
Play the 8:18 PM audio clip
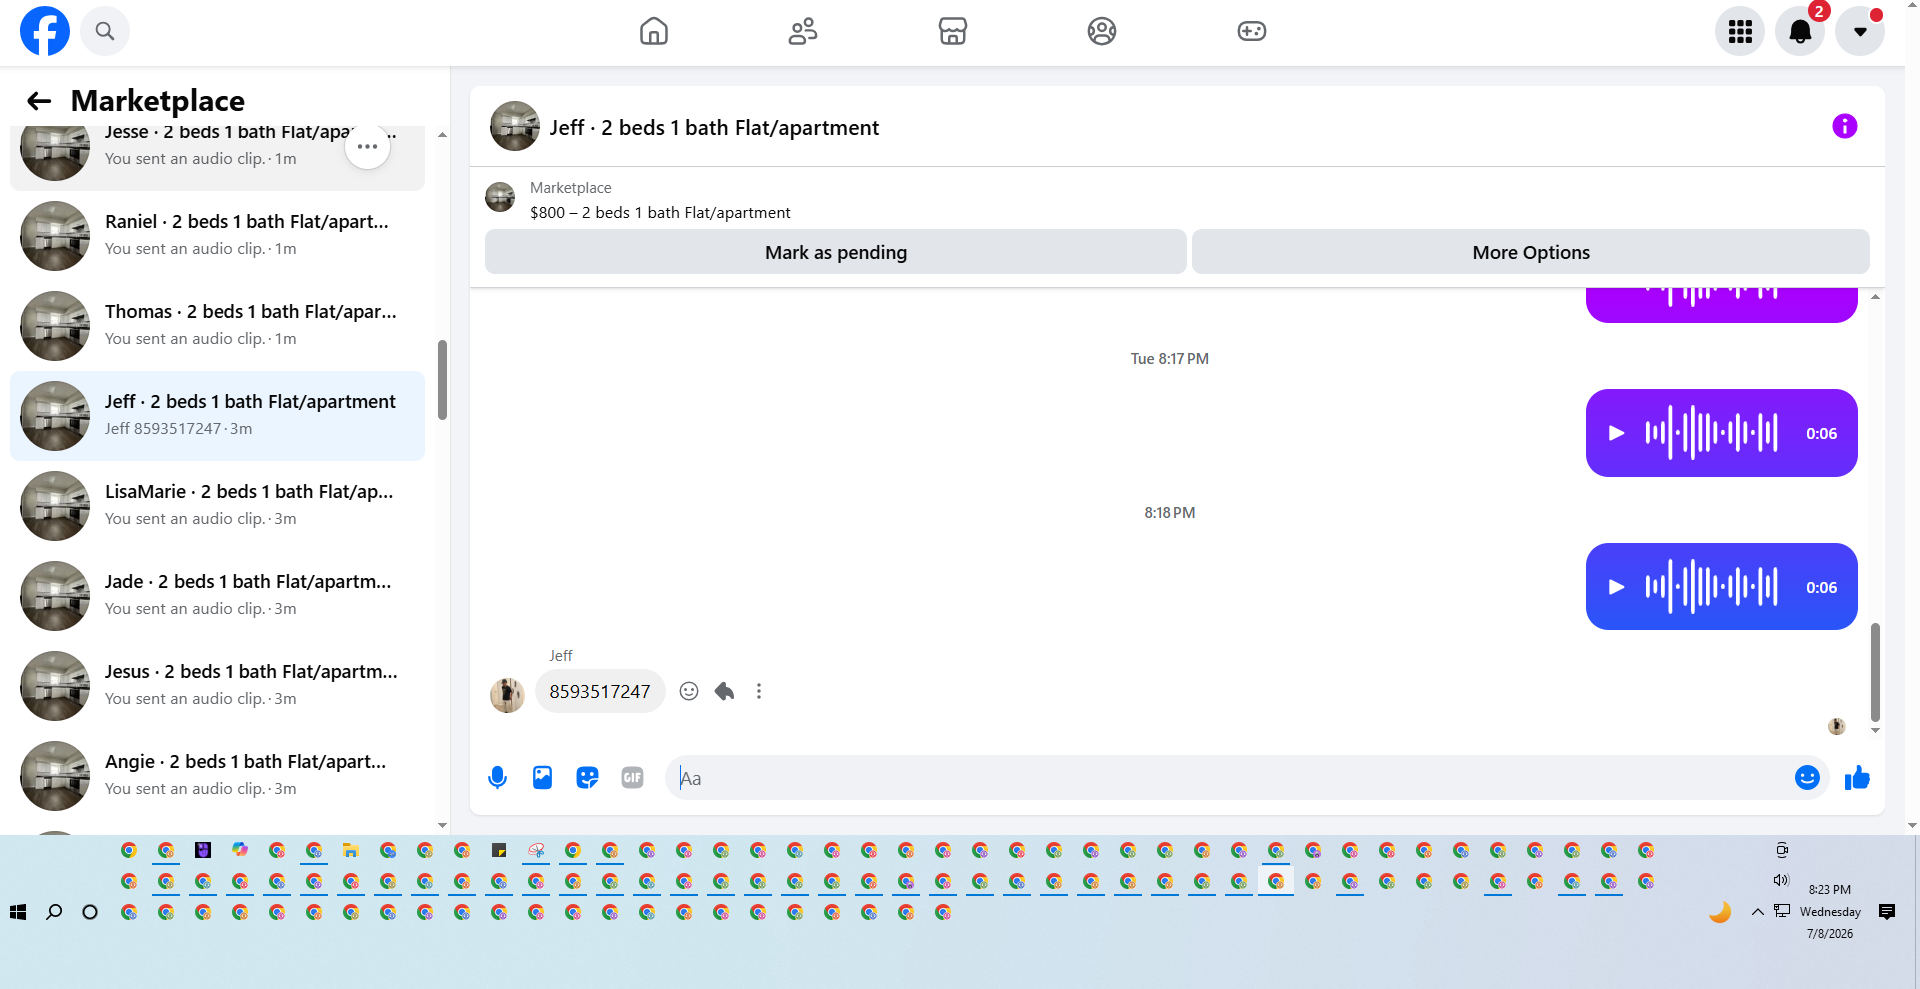click(x=1616, y=587)
